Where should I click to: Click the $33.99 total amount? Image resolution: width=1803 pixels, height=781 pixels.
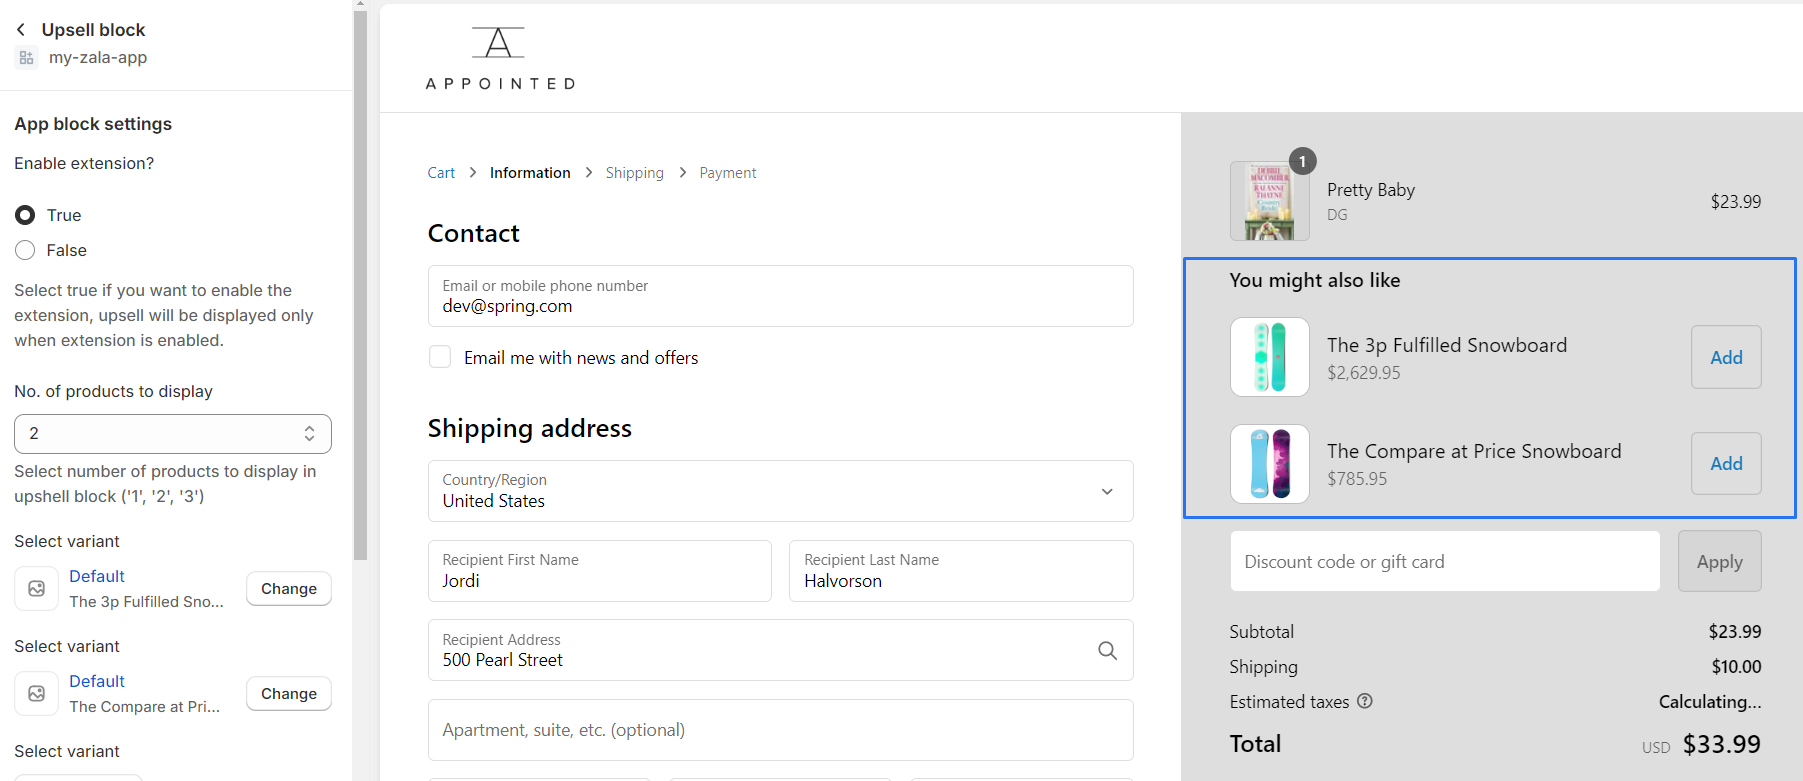coord(1721,744)
